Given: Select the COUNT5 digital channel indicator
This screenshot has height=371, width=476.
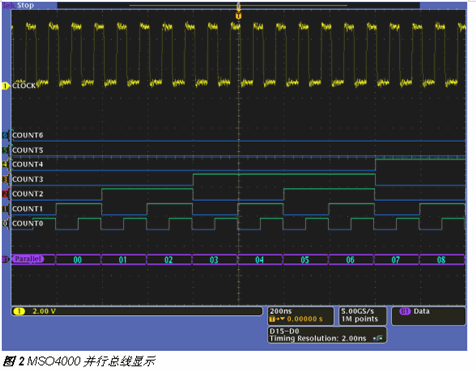Looking at the screenshot, I should tap(5, 150).
